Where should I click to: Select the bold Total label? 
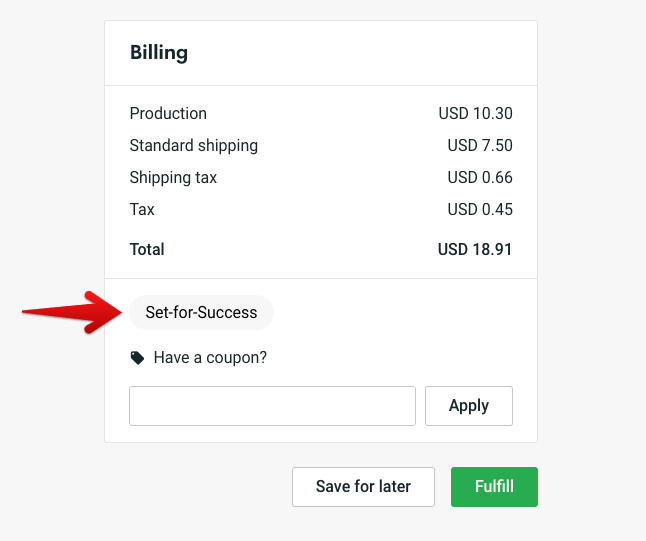point(147,249)
